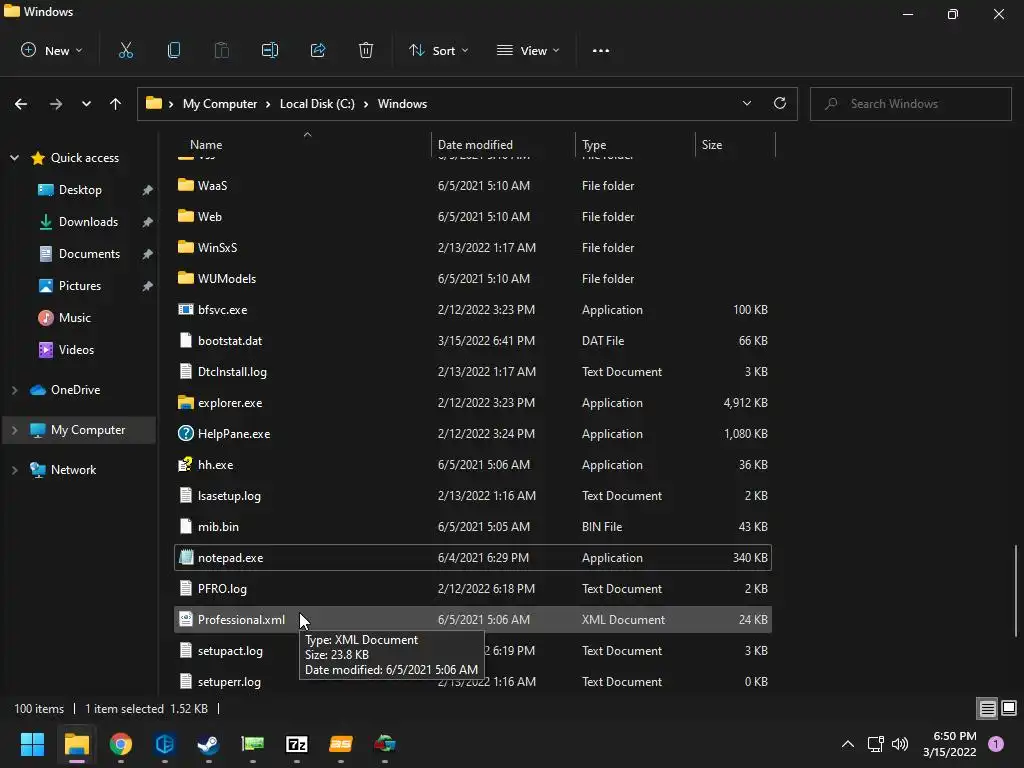The height and width of the screenshot is (768, 1024).
Task: Select Downloads in Quick access
Action: click(x=88, y=221)
